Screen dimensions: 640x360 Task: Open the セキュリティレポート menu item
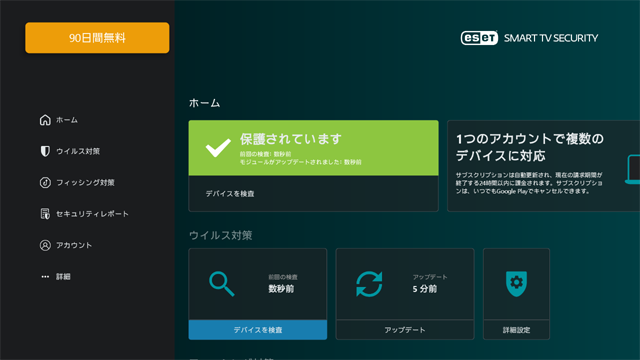(84, 213)
